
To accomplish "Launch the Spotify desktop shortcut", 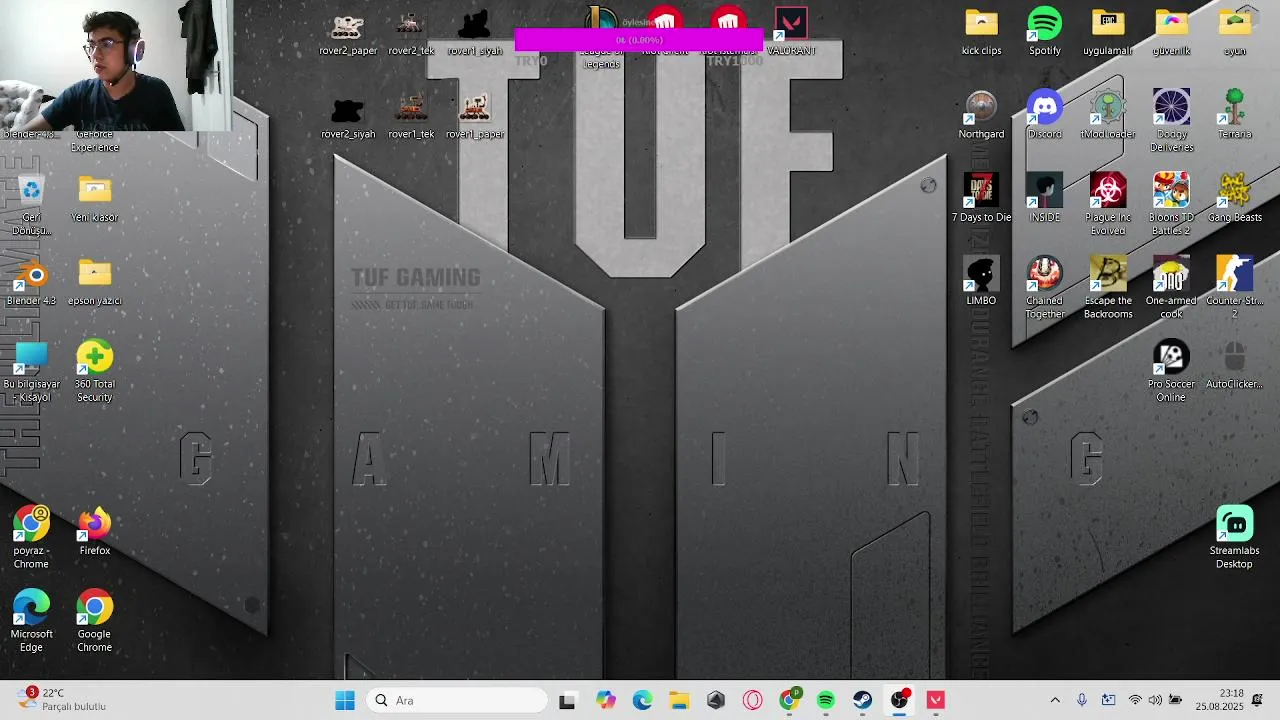I will point(1045,32).
